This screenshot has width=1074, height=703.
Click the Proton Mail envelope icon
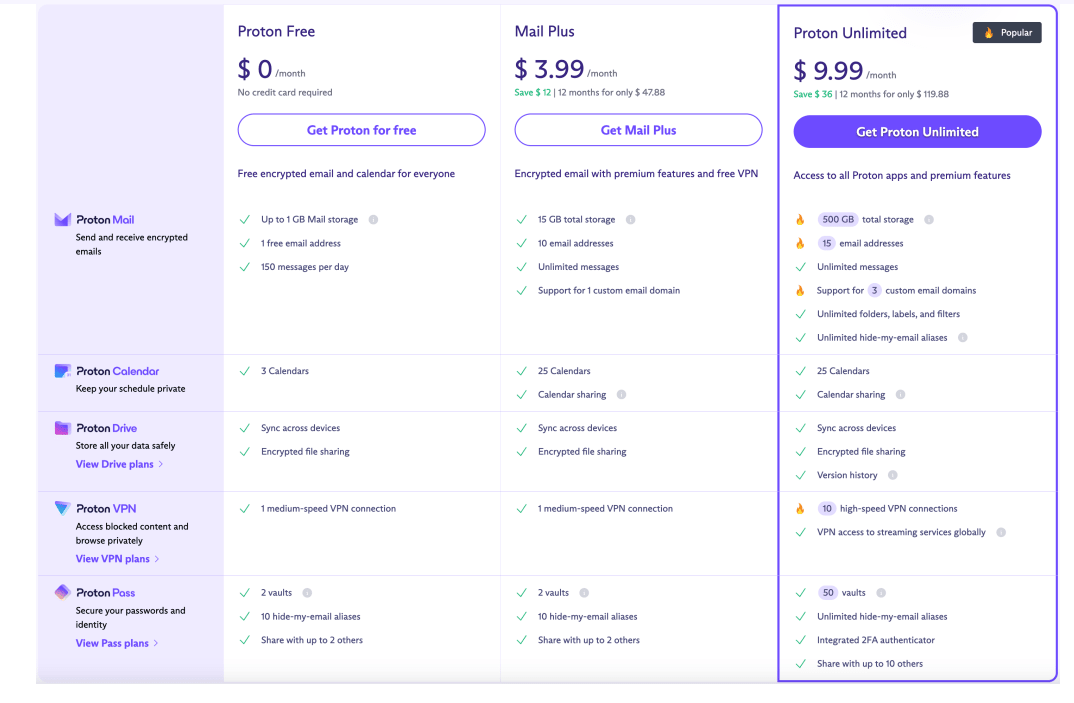pyautogui.click(x=62, y=220)
